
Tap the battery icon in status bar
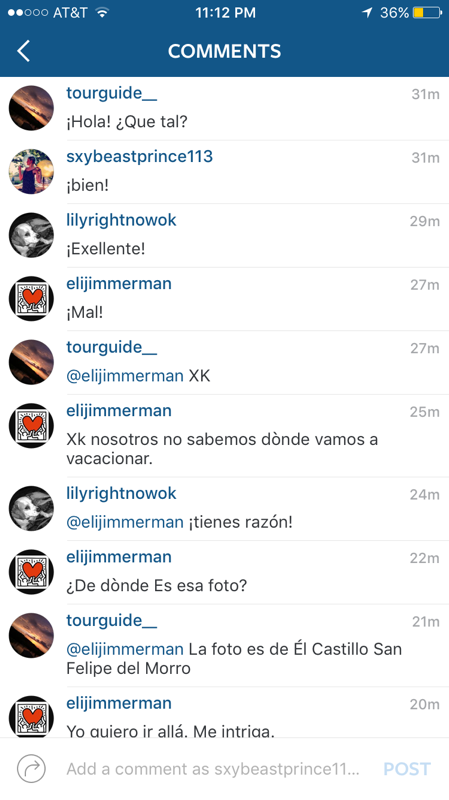click(427, 13)
